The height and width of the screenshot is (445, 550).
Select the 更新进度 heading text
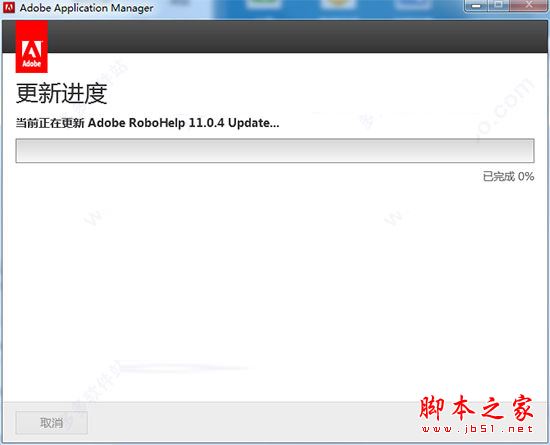(61, 94)
